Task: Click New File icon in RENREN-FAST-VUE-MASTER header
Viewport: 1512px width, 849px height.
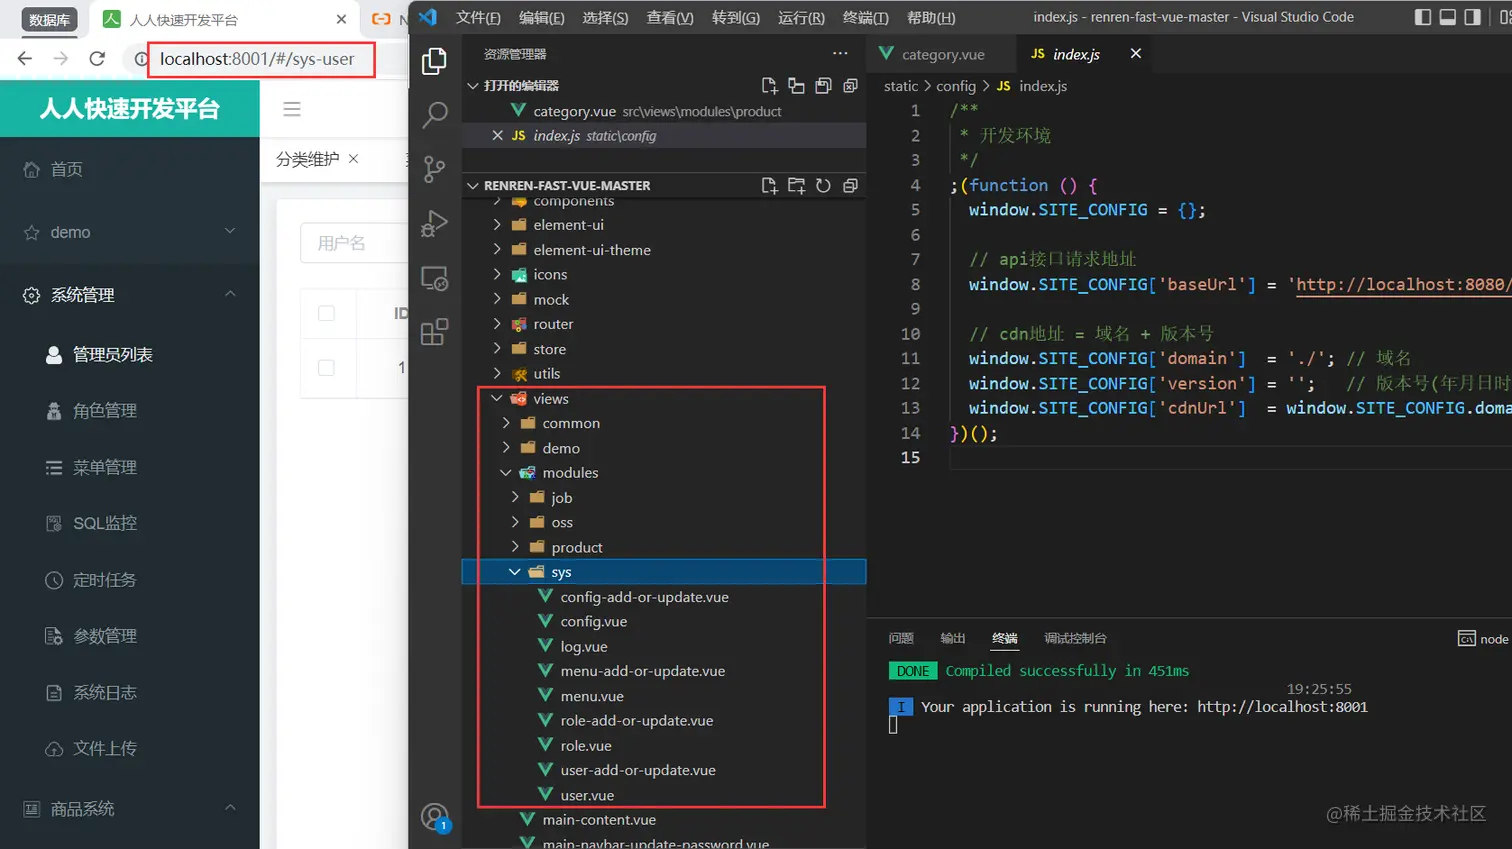Action: [769, 186]
